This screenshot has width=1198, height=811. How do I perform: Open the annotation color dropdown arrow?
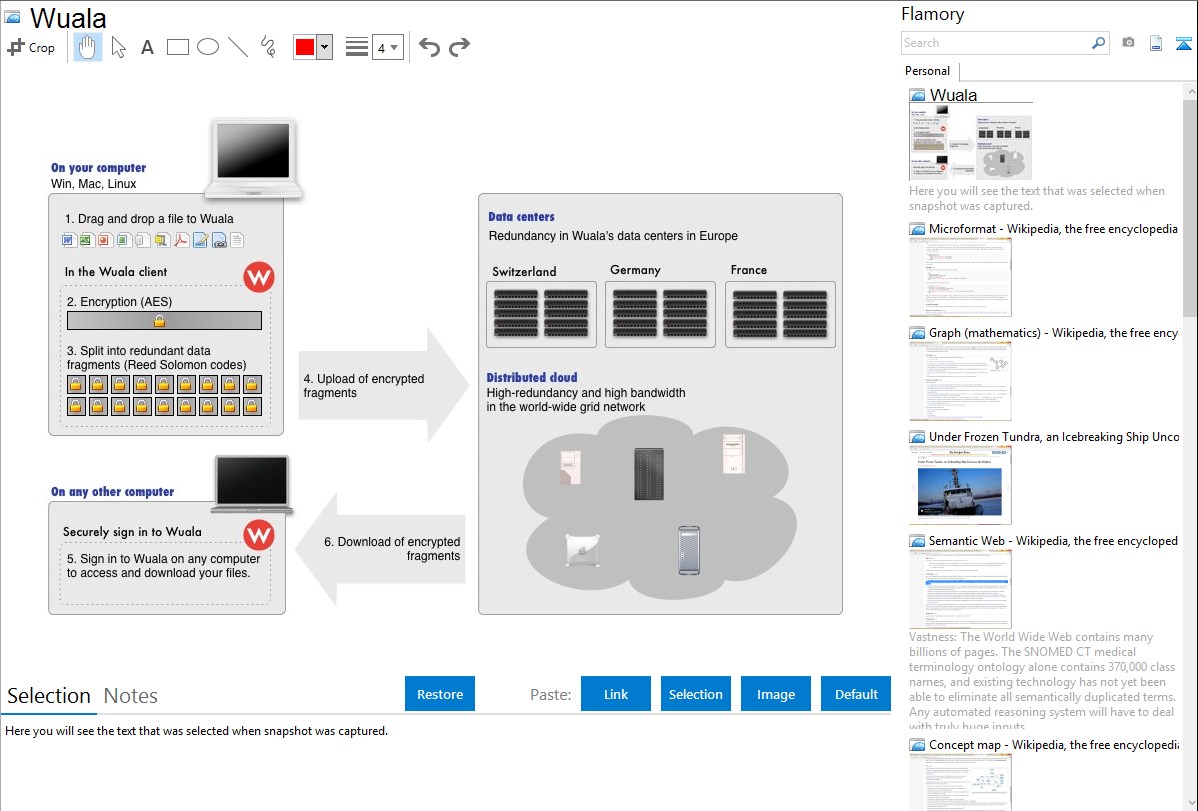pos(325,47)
